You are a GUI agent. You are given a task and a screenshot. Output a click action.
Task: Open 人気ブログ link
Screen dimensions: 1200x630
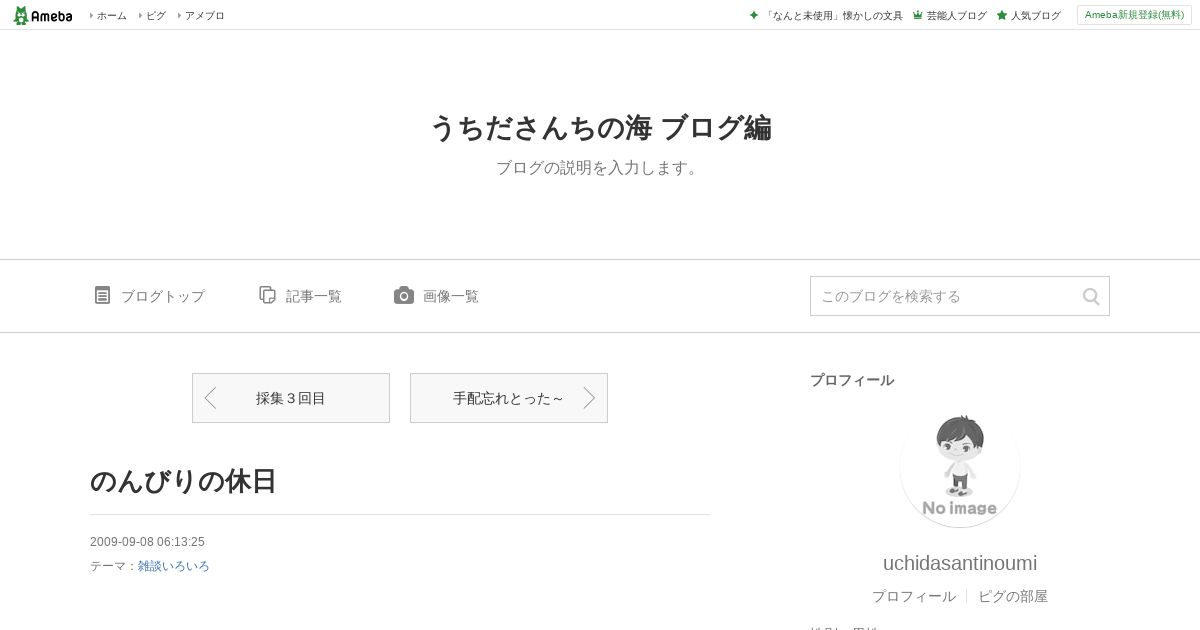coord(1035,16)
